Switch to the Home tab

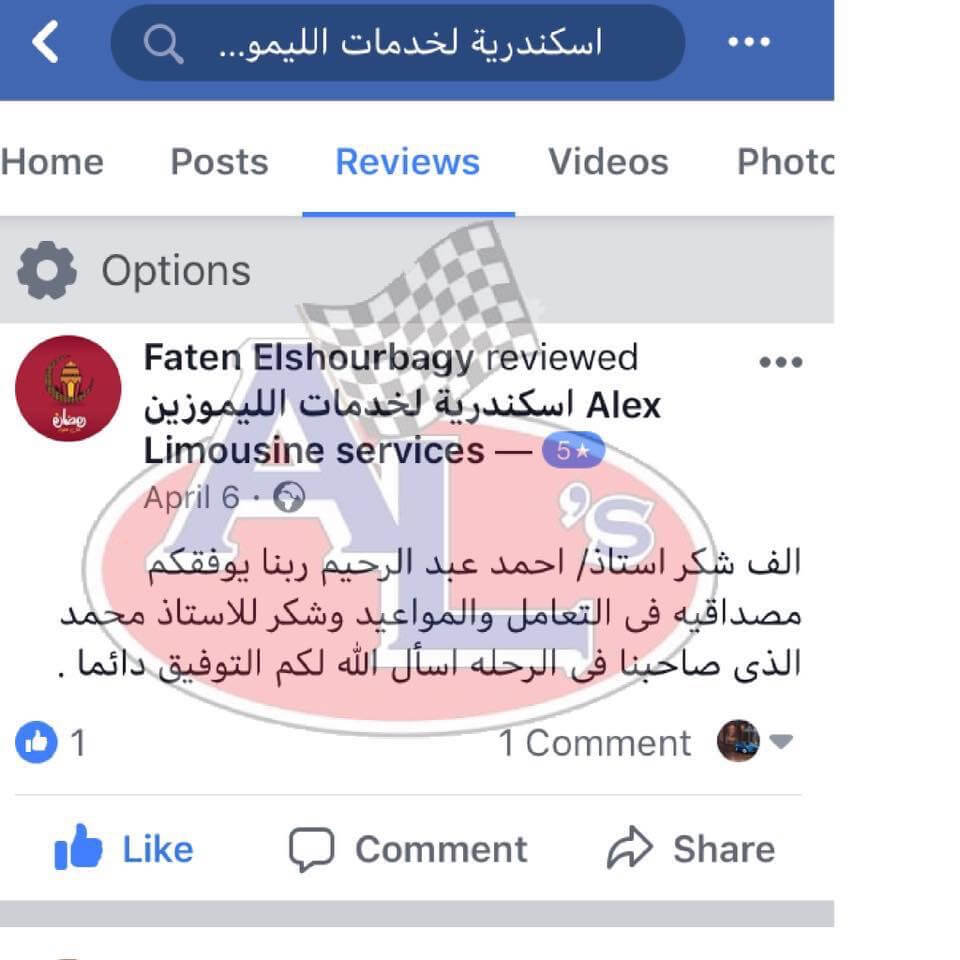coord(52,162)
